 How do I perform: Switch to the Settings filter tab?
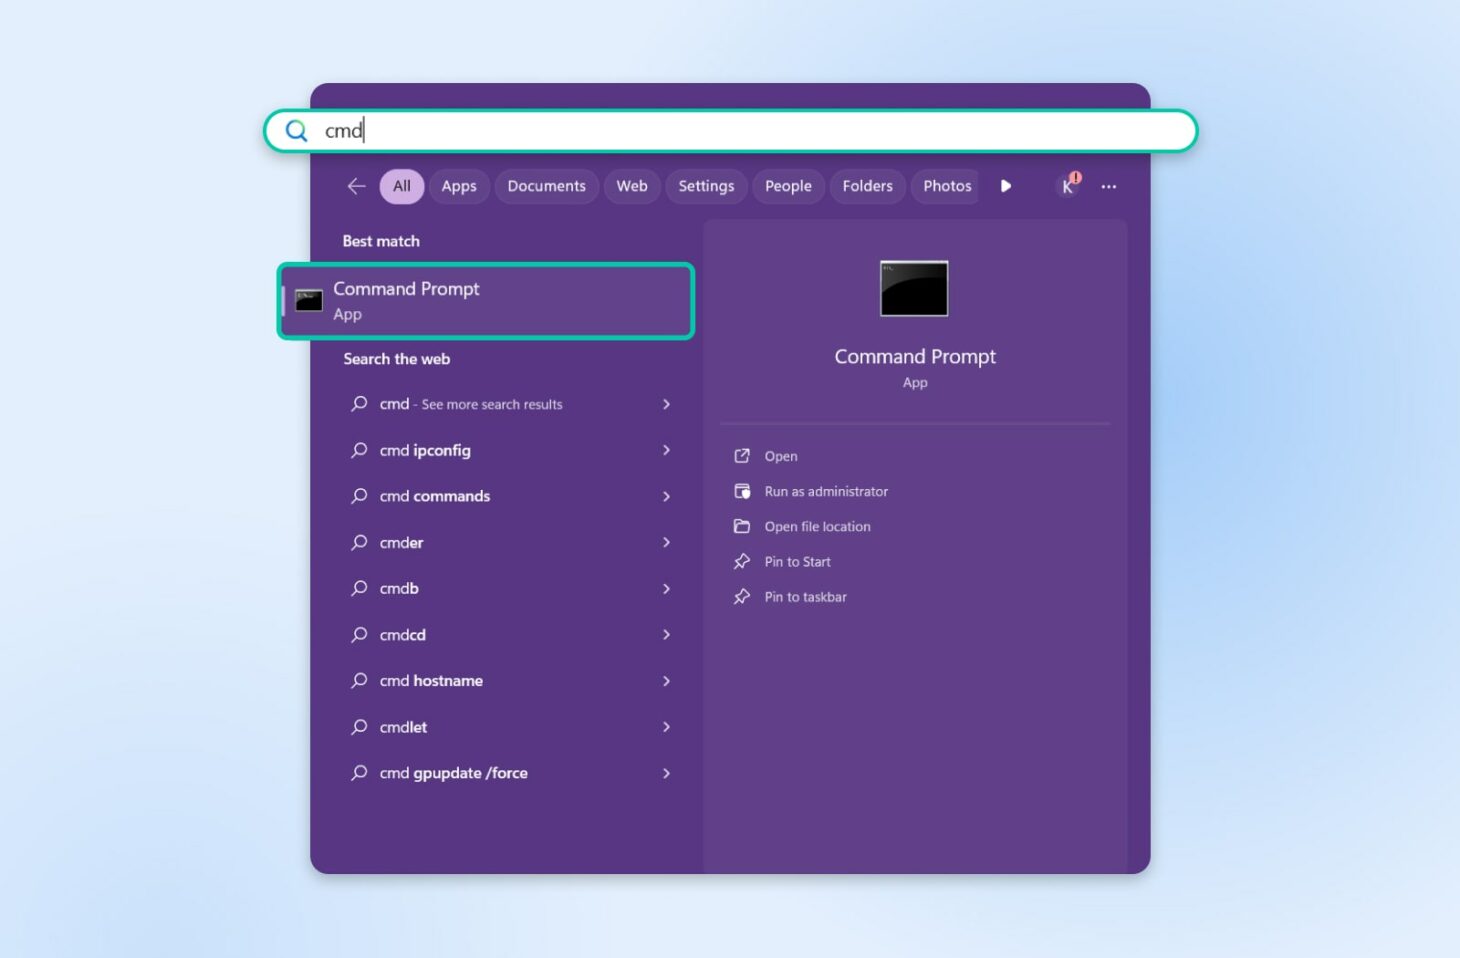706,186
